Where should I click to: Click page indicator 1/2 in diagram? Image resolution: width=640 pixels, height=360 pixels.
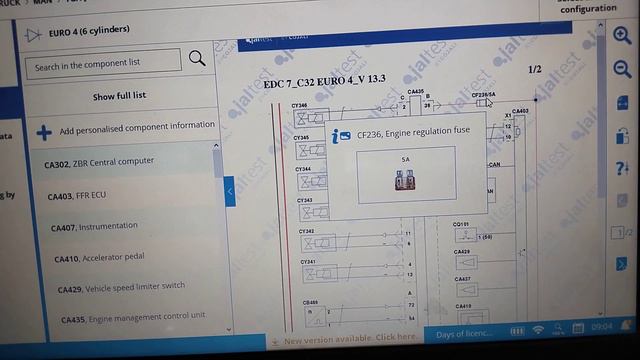click(x=535, y=69)
